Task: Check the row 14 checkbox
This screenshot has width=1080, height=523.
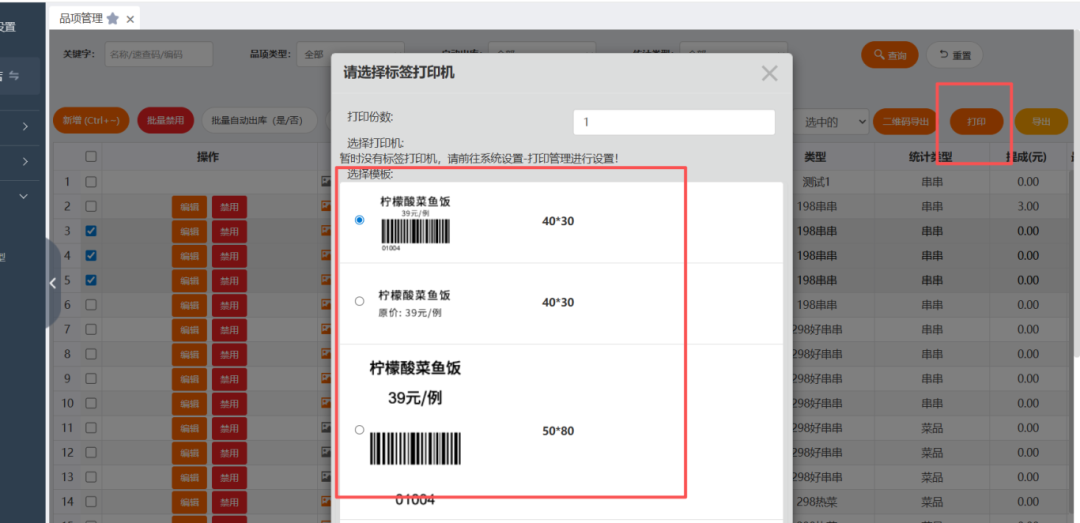Action: [x=91, y=502]
